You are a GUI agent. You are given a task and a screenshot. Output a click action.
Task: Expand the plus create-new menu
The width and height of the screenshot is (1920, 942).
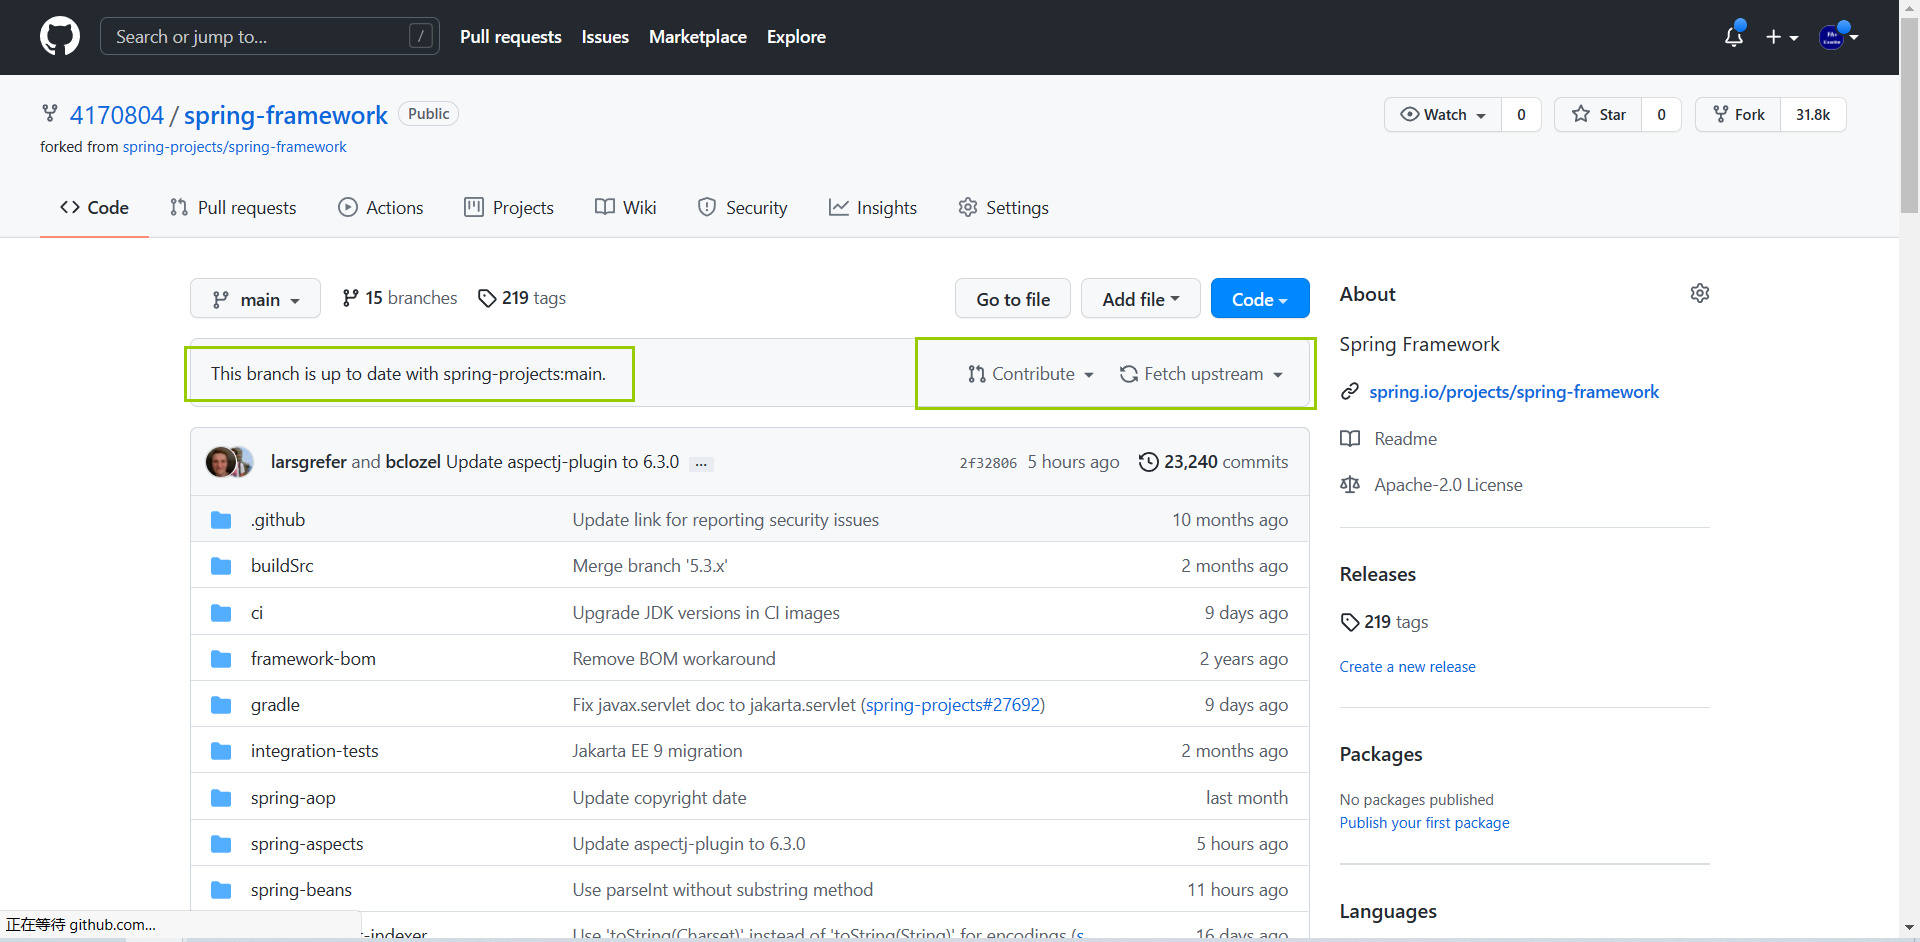point(1782,37)
